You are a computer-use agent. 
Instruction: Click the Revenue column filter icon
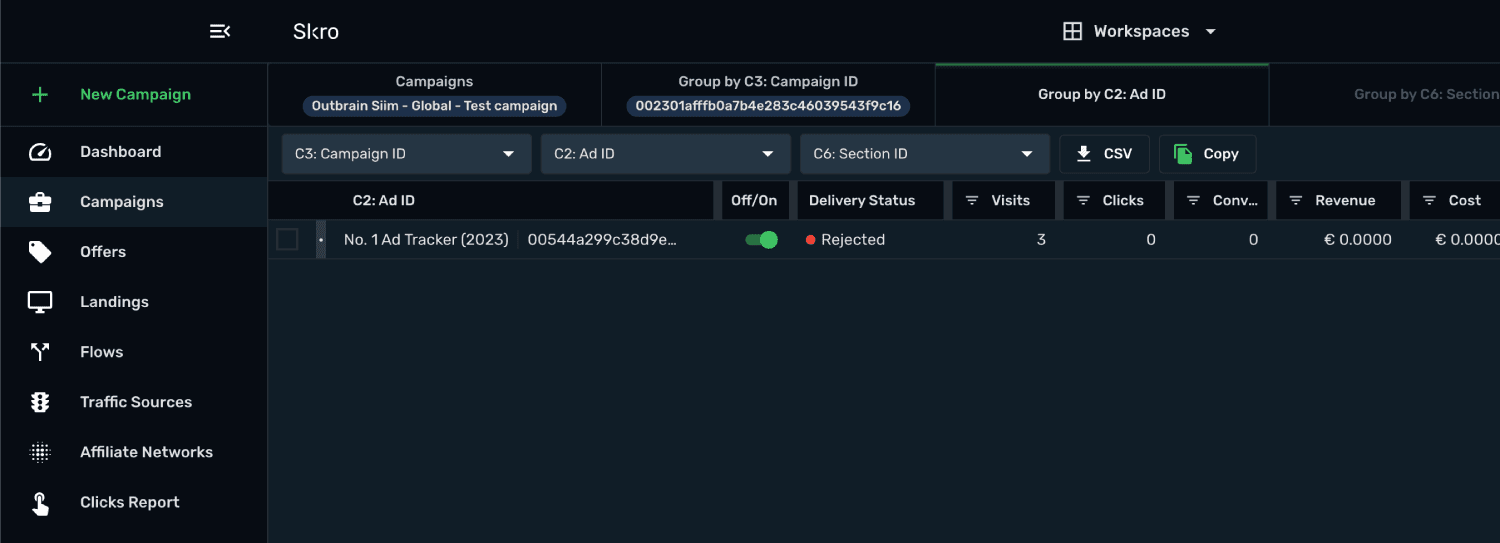1296,201
